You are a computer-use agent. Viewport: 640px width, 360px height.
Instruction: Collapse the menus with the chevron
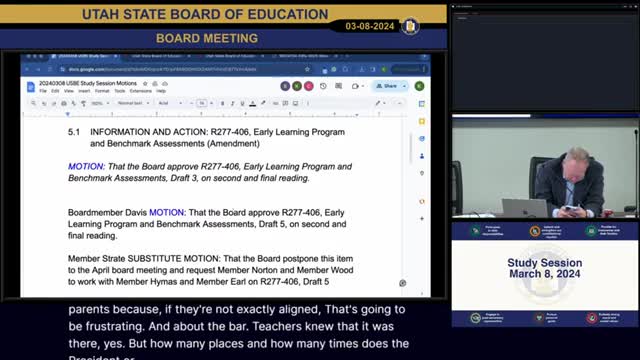pyautogui.click(x=399, y=103)
